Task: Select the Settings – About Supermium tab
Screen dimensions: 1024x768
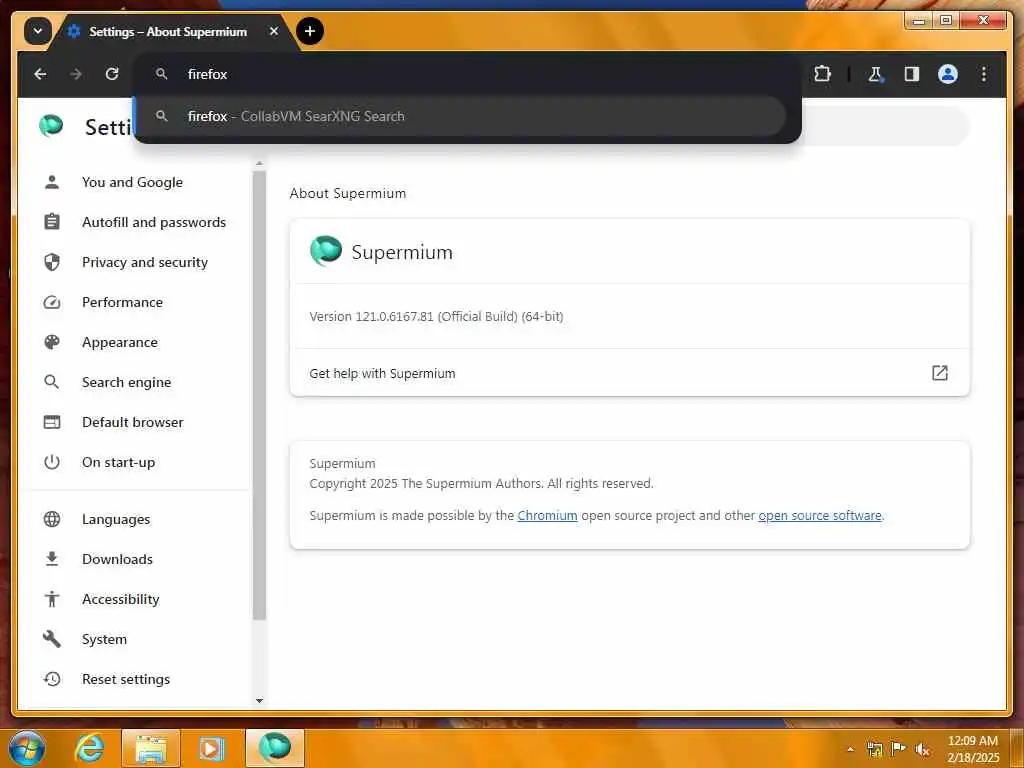Action: (168, 31)
